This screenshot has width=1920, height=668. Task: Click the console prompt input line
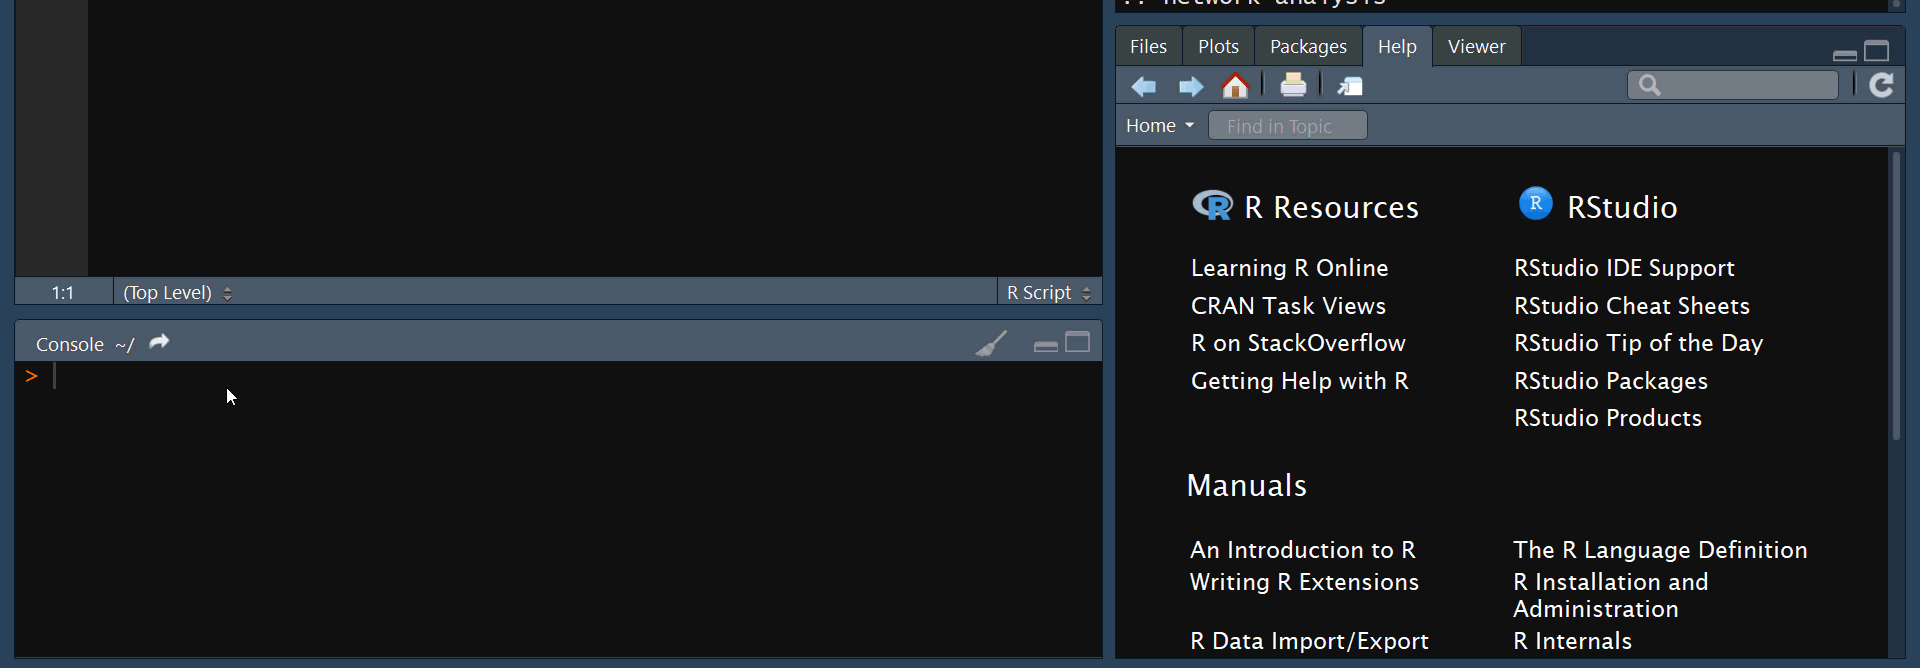pyautogui.click(x=560, y=376)
